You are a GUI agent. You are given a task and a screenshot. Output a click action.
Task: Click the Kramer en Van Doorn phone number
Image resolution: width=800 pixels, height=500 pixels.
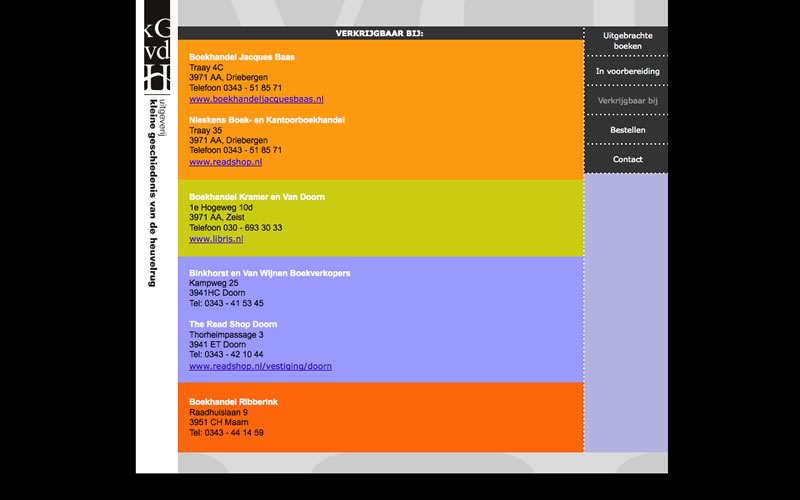click(235, 228)
